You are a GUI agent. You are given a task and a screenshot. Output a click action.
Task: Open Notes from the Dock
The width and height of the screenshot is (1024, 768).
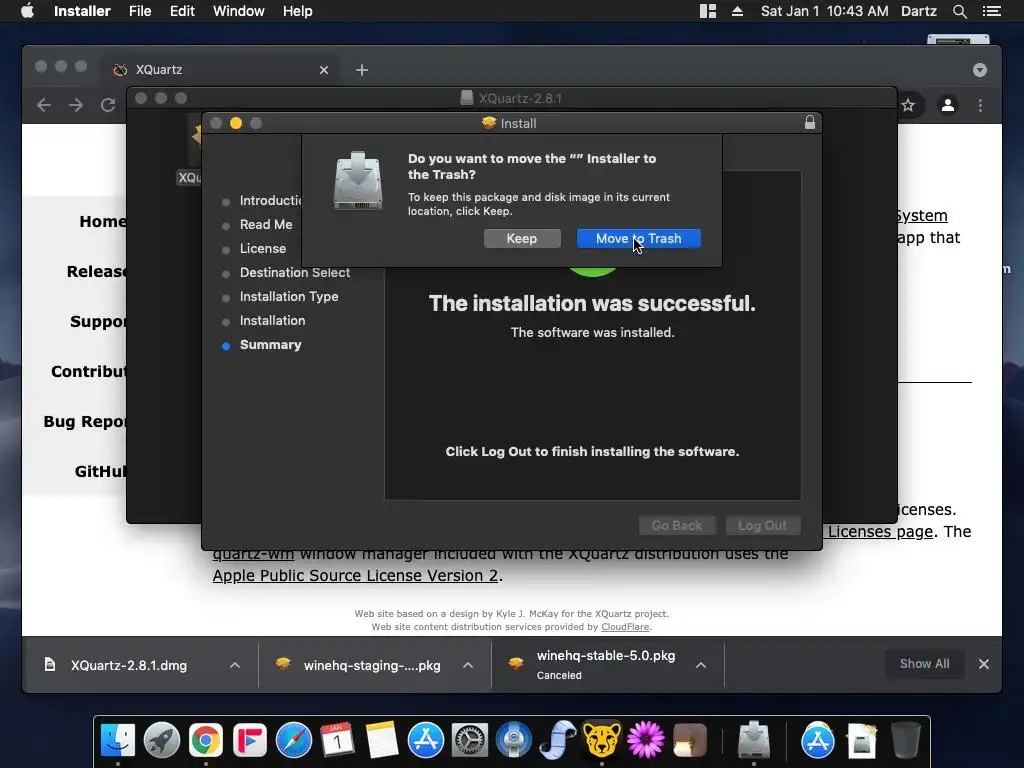(x=381, y=740)
